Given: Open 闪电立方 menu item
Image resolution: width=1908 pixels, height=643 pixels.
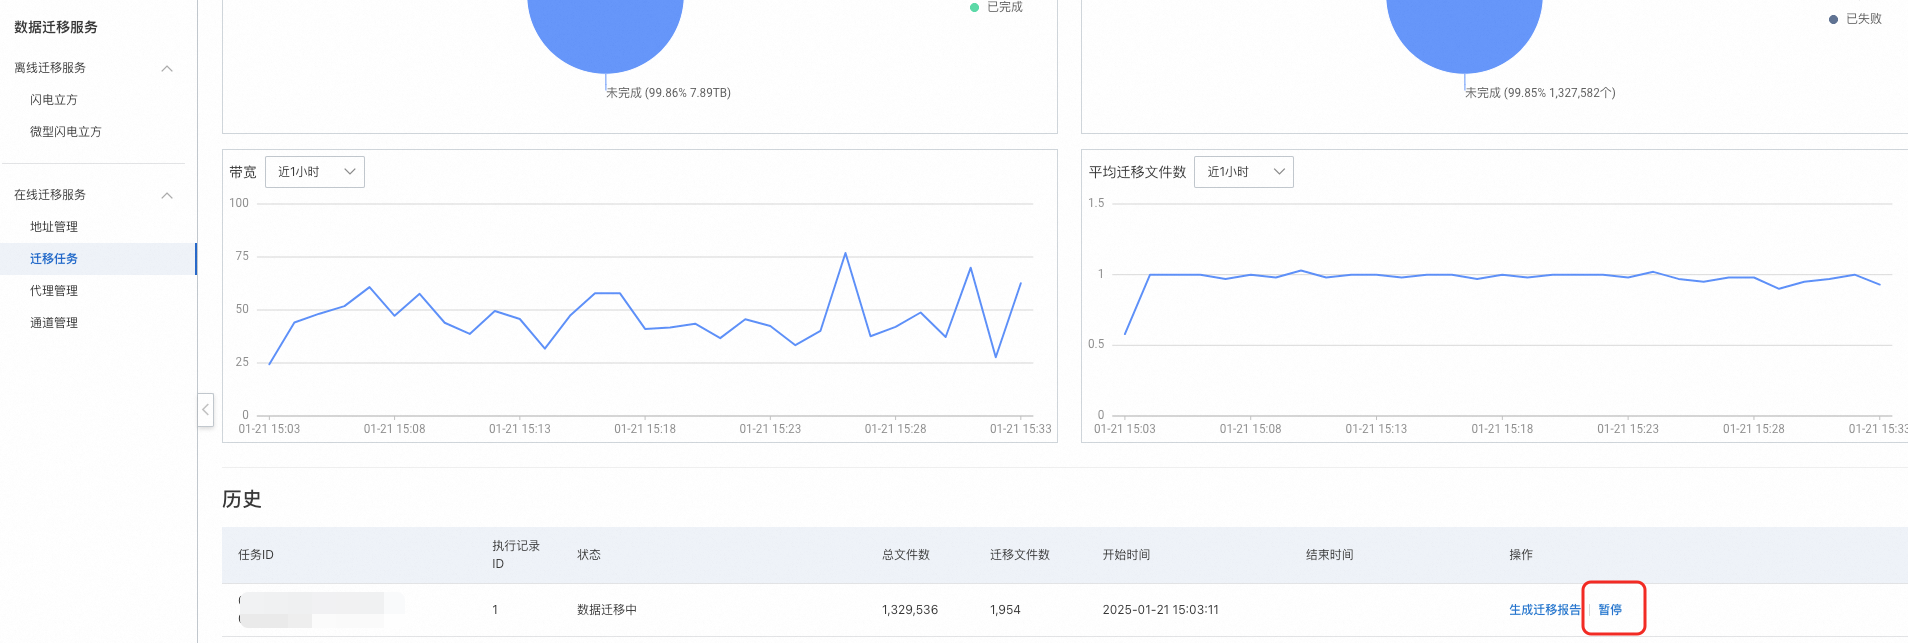Looking at the screenshot, I should (x=54, y=100).
